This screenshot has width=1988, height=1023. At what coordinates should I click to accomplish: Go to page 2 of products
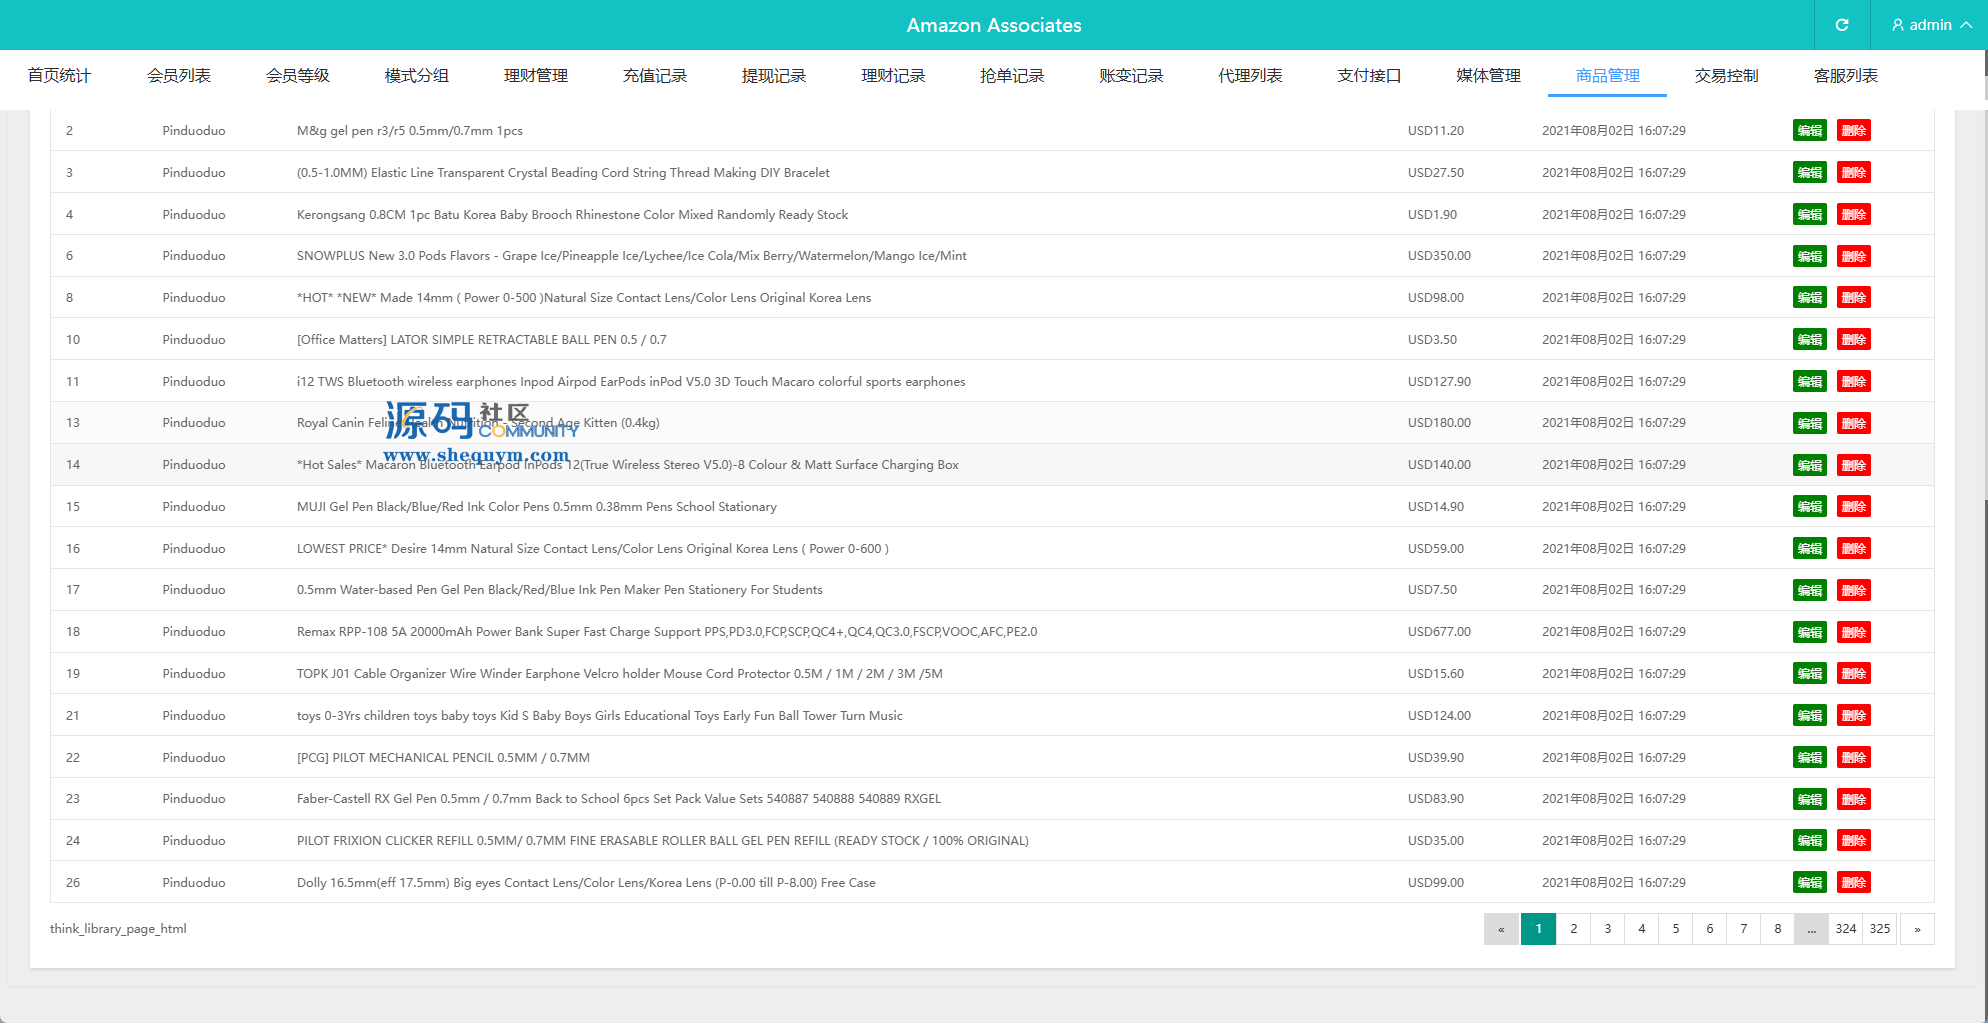1573,929
